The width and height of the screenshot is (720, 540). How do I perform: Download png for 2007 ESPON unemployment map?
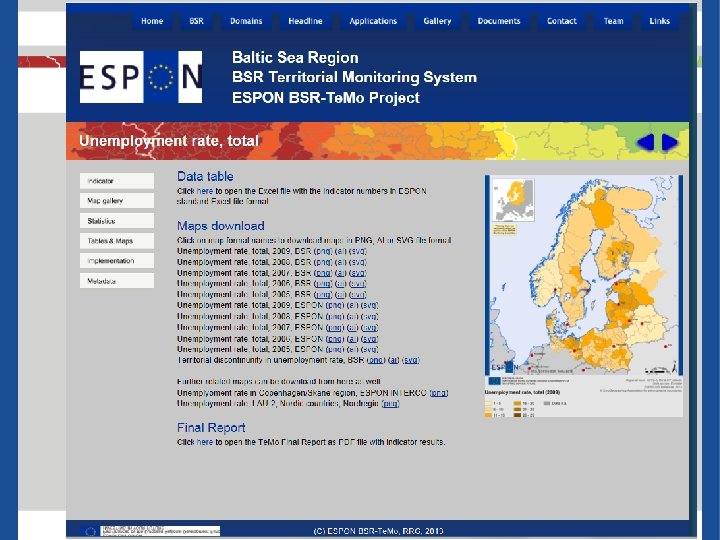(x=335, y=328)
